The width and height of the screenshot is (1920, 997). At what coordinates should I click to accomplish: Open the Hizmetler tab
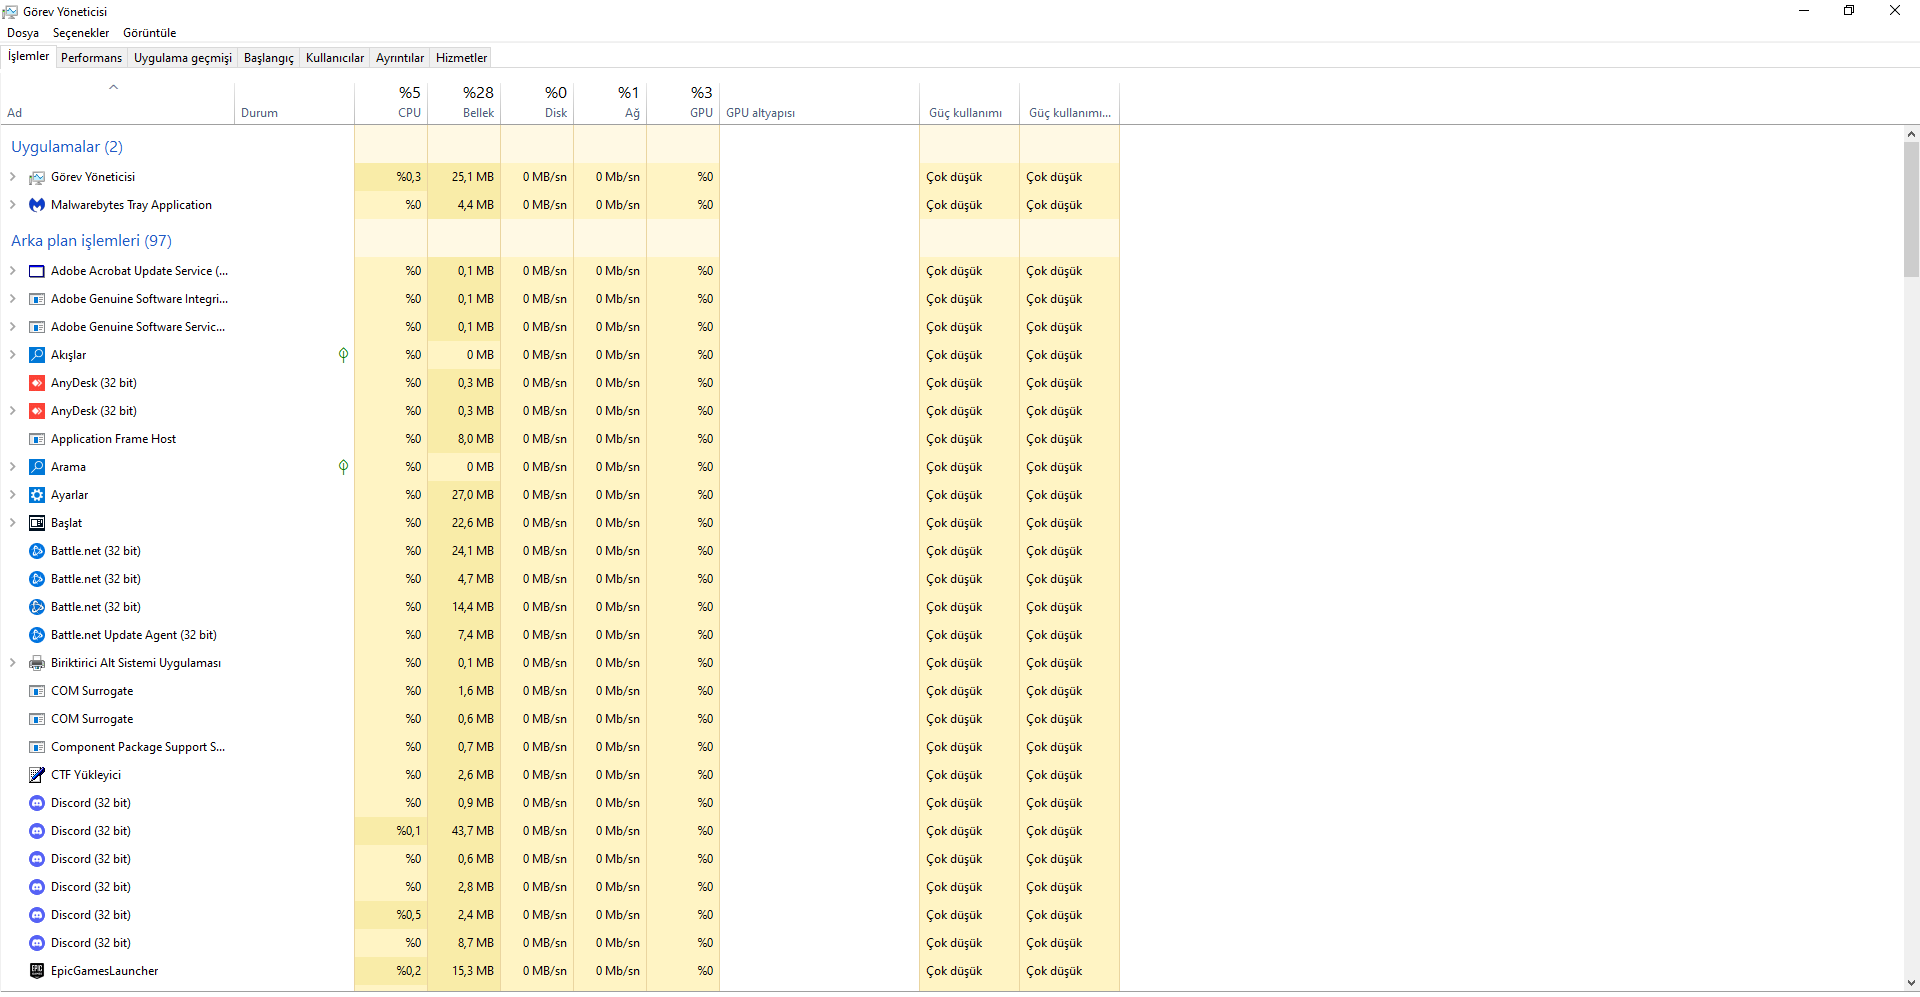(462, 58)
